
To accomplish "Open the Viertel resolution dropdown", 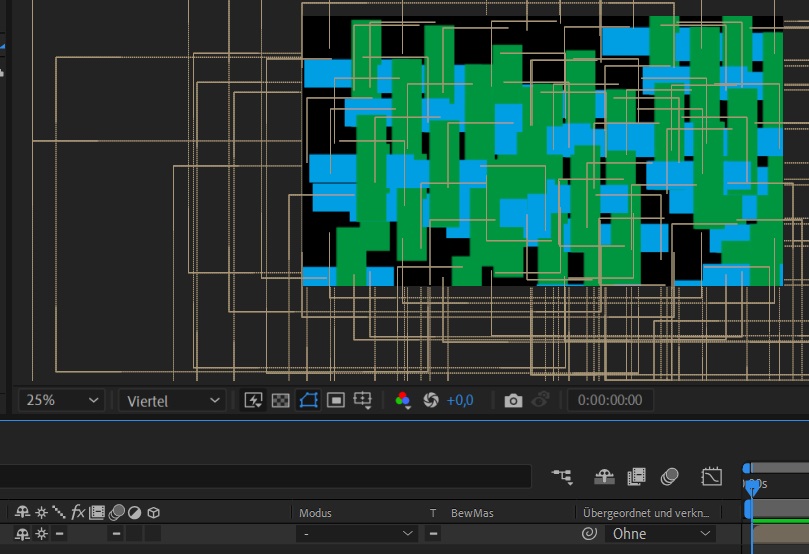I will click(172, 400).
